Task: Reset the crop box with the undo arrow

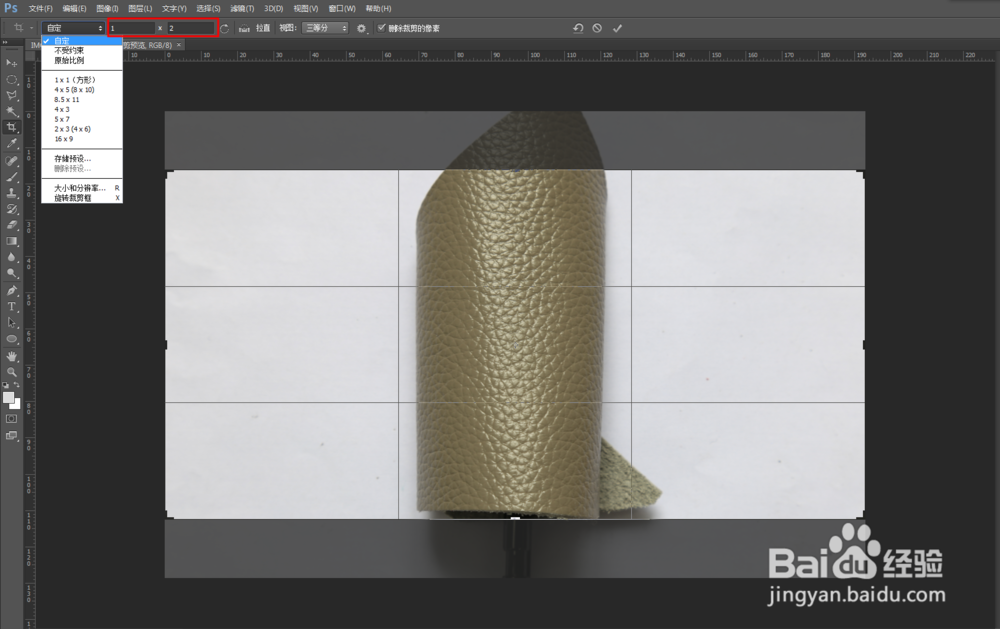Action: point(578,28)
